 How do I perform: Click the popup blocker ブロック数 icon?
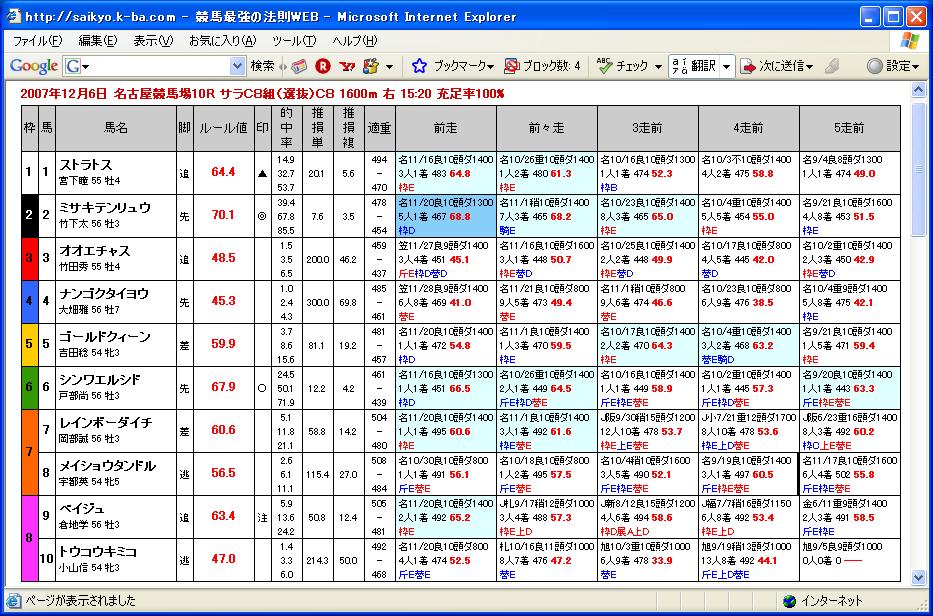[511, 66]
